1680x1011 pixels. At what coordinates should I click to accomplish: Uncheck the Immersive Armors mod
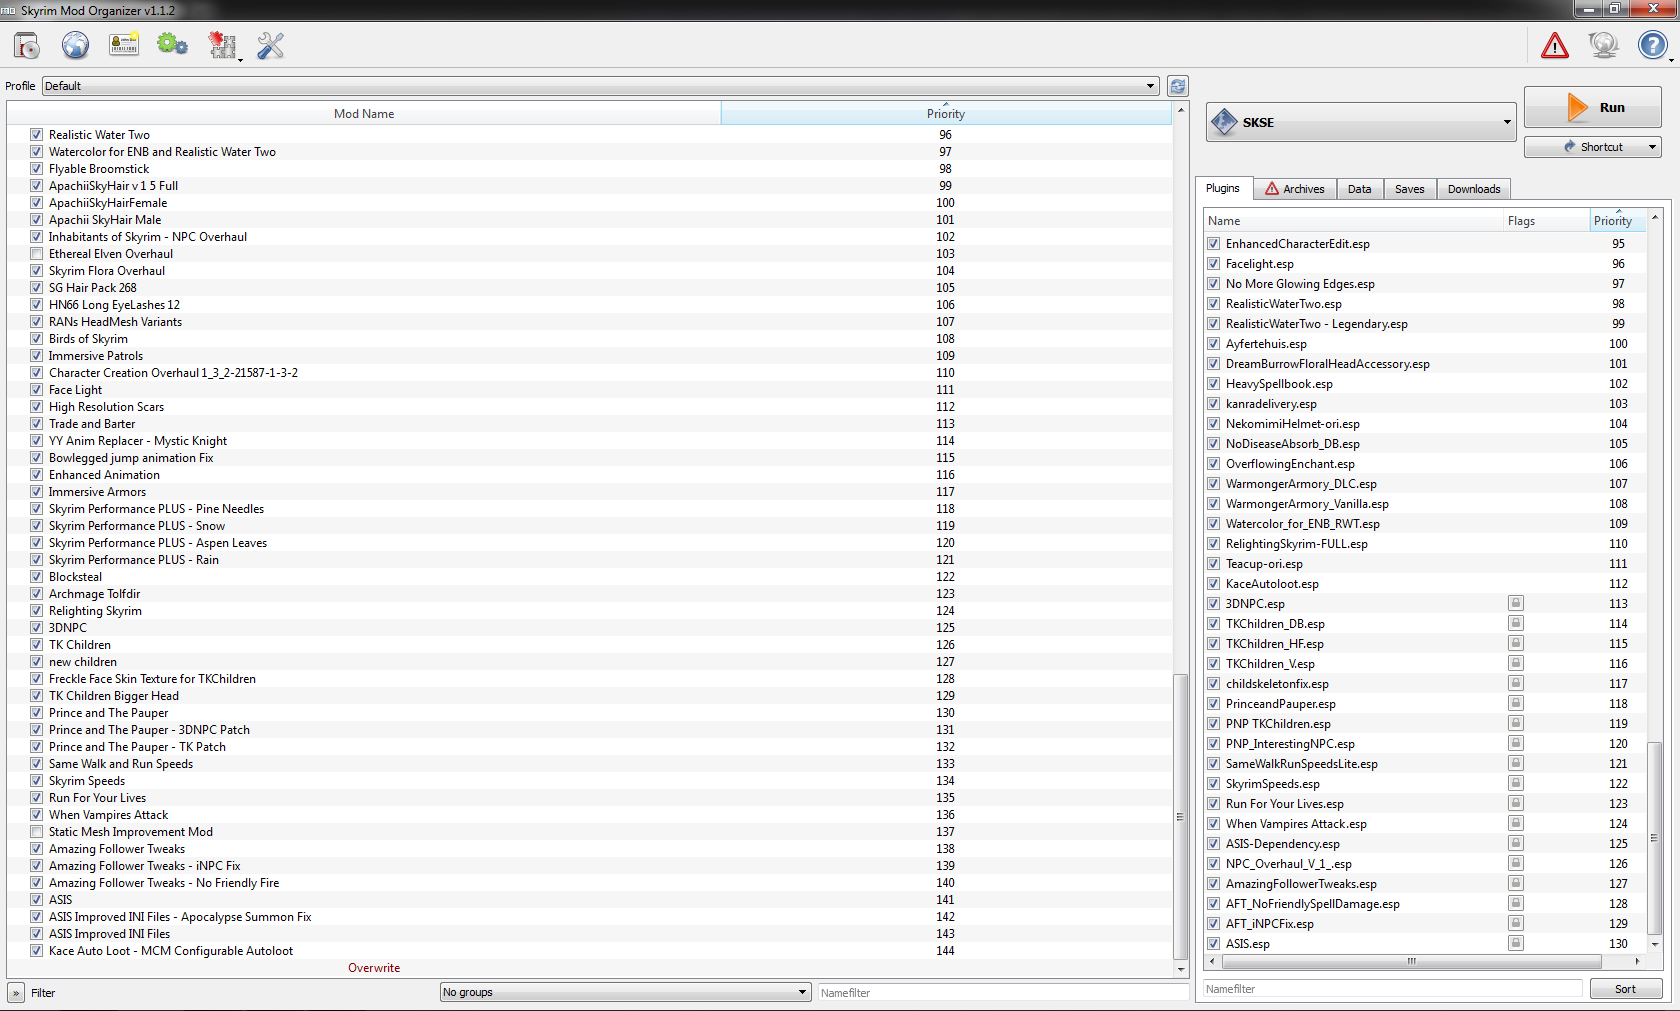click(x=36, y=492)
